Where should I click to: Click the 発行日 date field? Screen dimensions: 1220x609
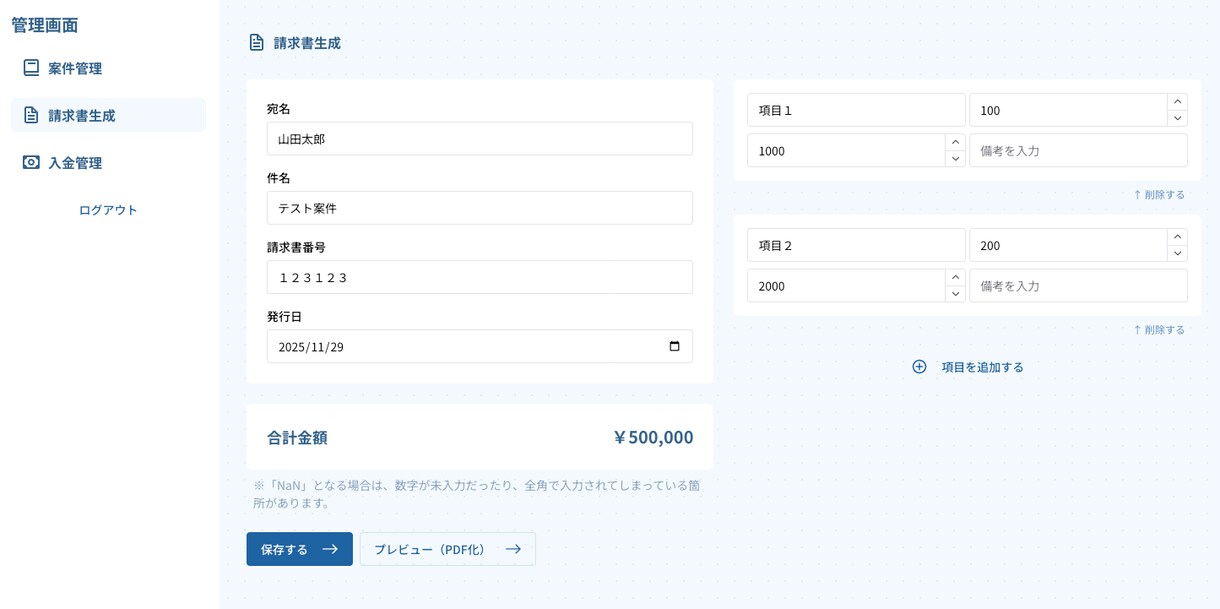tap(480, 346)
